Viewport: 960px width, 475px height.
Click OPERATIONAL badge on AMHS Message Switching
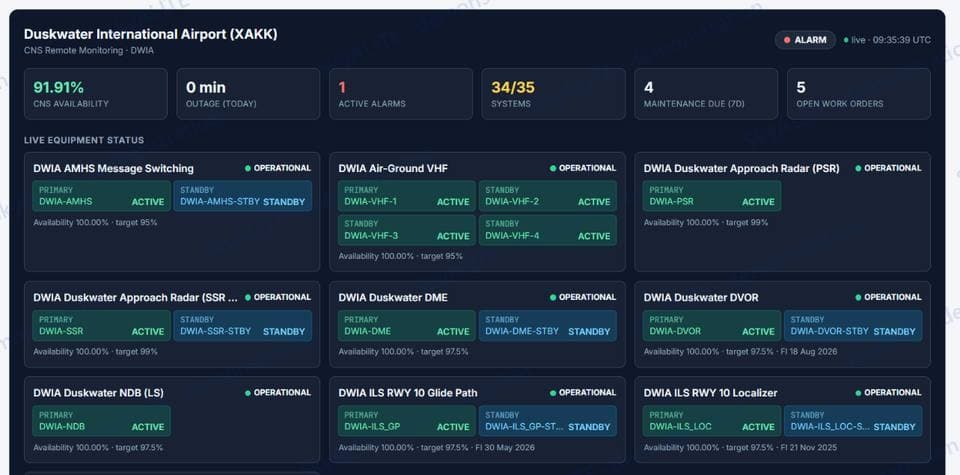point(278,168)
